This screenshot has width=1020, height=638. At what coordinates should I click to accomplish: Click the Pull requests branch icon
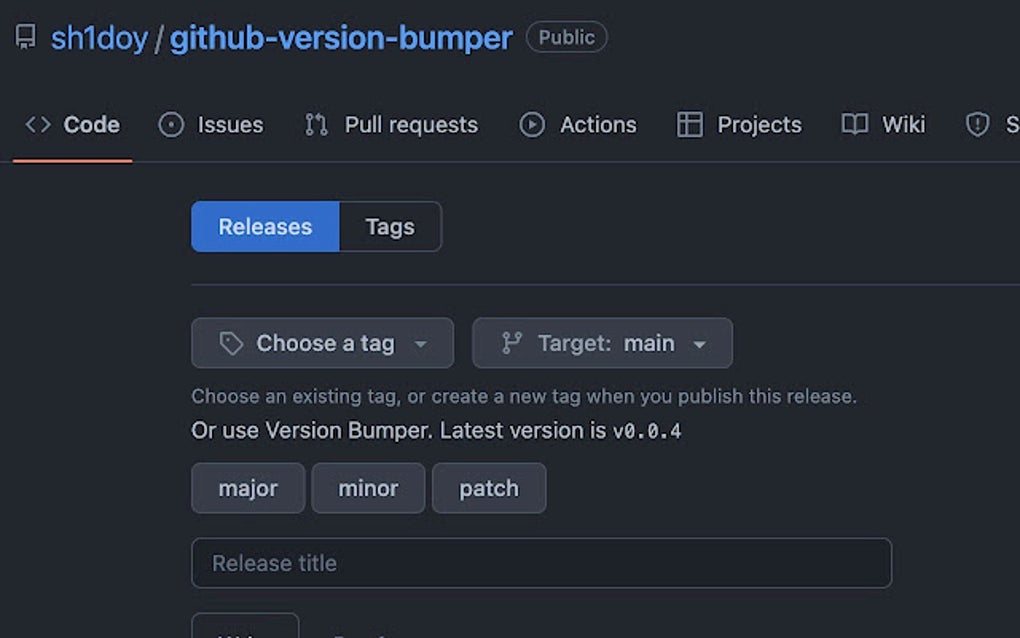click(317, 125)
